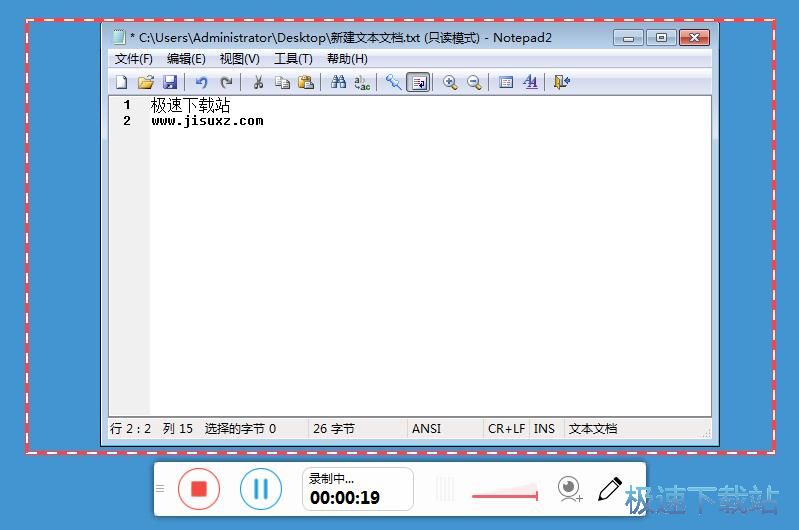Minimize the Notepad2 window
This screenshot has width=799, height=530.
click(629, 38)
